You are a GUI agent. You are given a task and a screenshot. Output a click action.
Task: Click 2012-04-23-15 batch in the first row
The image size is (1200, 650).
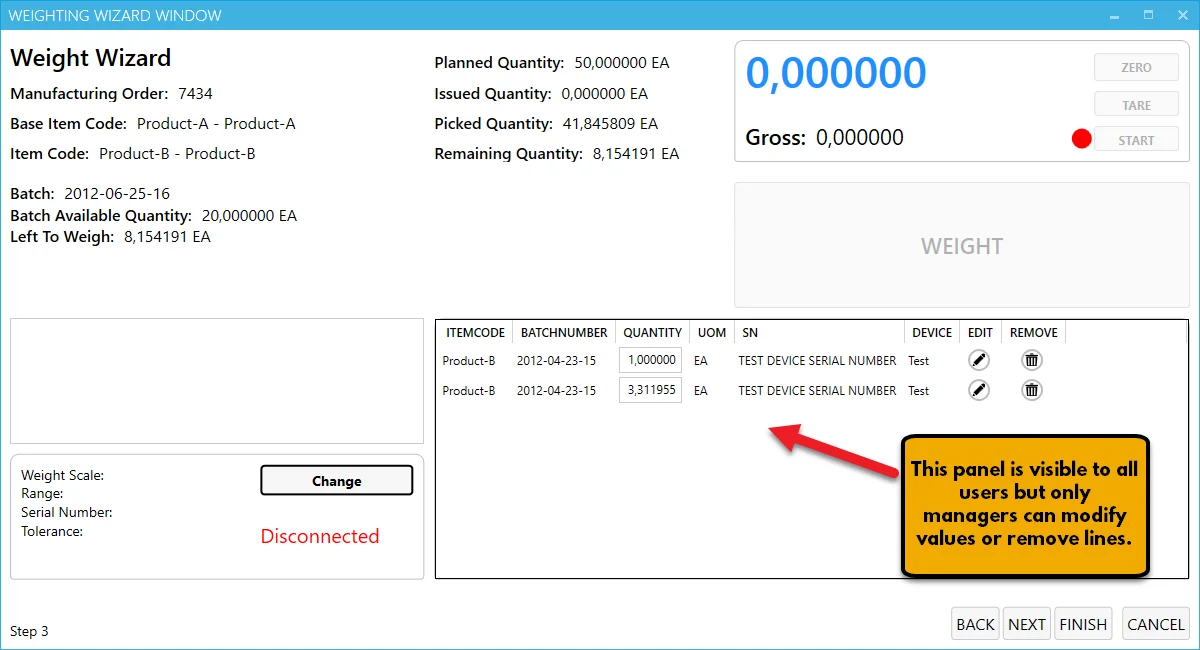coord(556,361)
